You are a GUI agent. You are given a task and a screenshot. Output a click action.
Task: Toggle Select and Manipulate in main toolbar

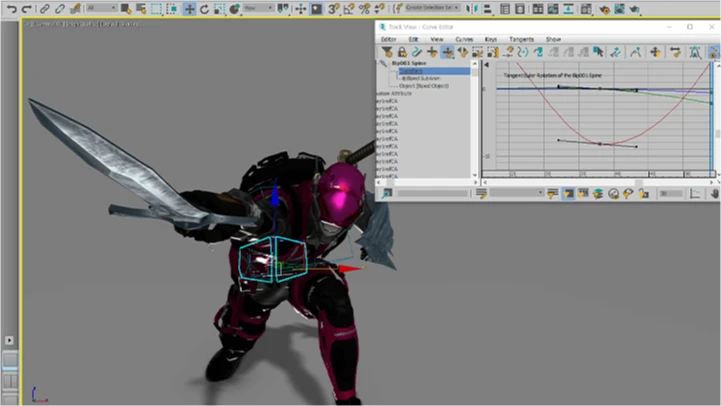coord(301,8)
